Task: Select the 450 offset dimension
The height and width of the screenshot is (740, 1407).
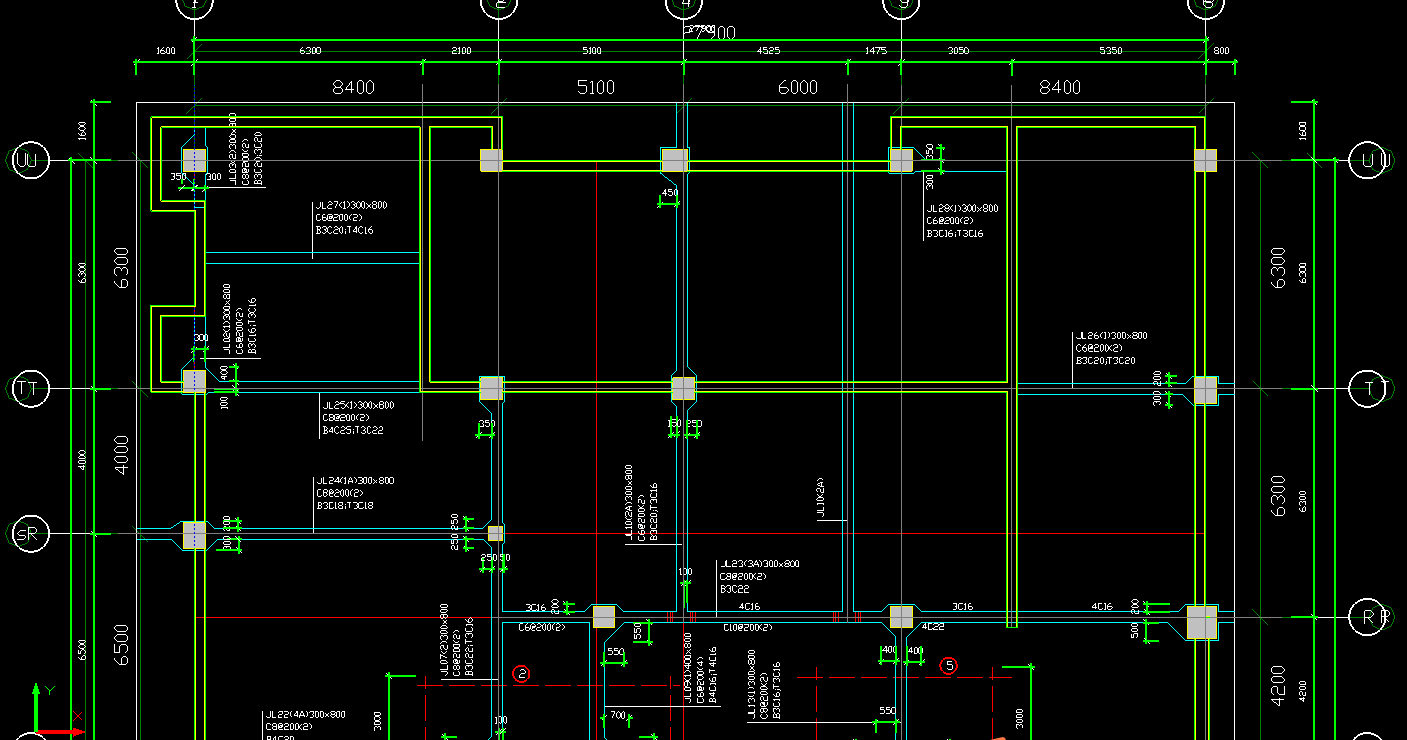Action: [669, 193]
